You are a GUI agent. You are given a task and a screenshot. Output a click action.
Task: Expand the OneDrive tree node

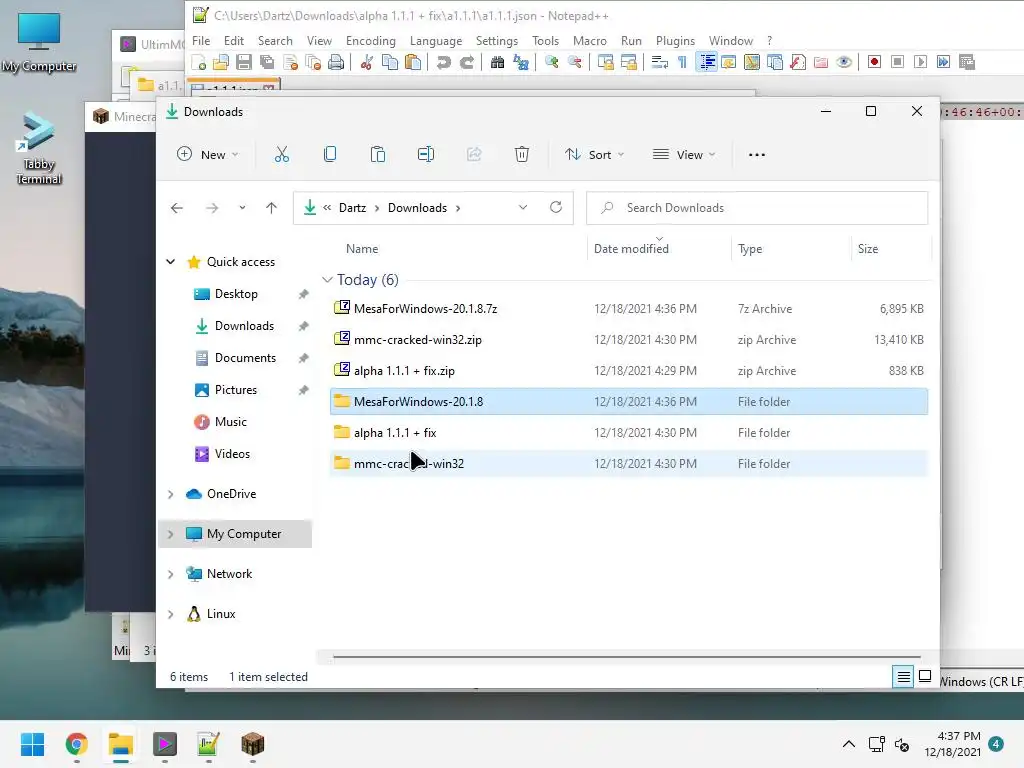coord(170,494)
